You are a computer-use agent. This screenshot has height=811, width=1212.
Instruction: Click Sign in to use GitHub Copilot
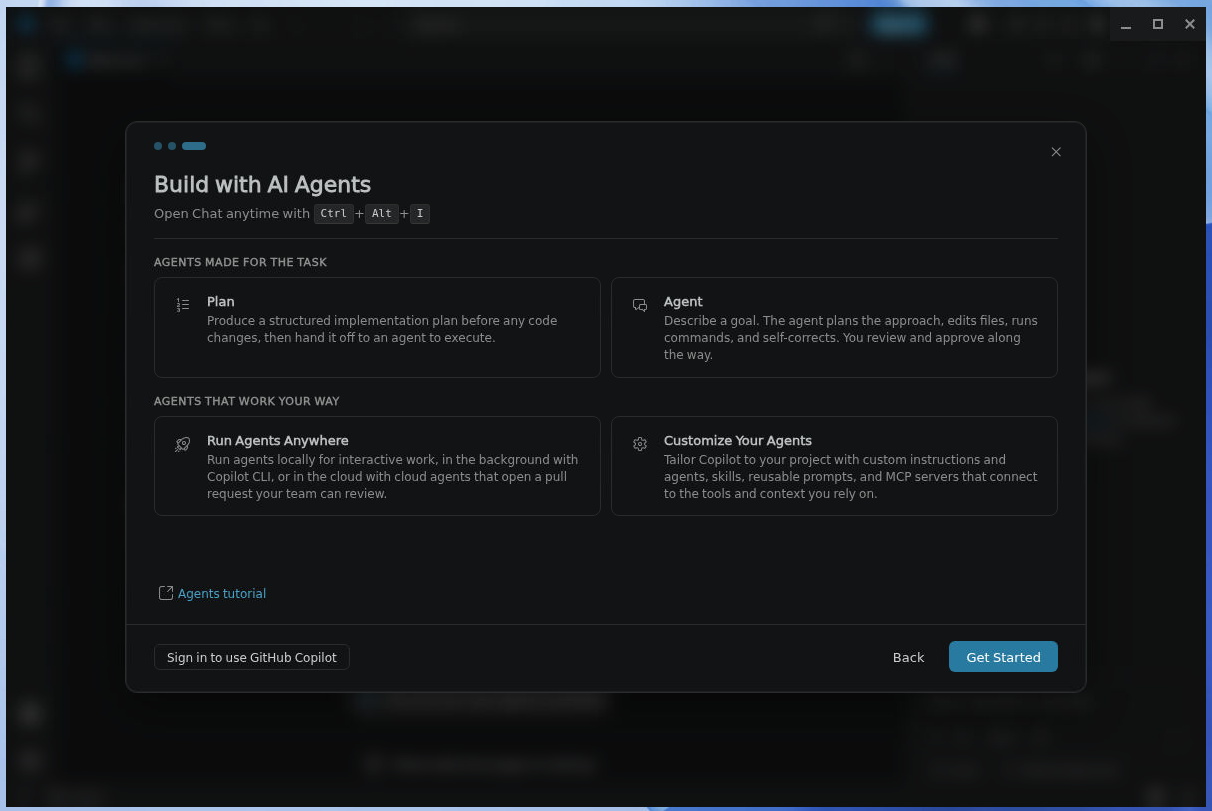[252, 657]
